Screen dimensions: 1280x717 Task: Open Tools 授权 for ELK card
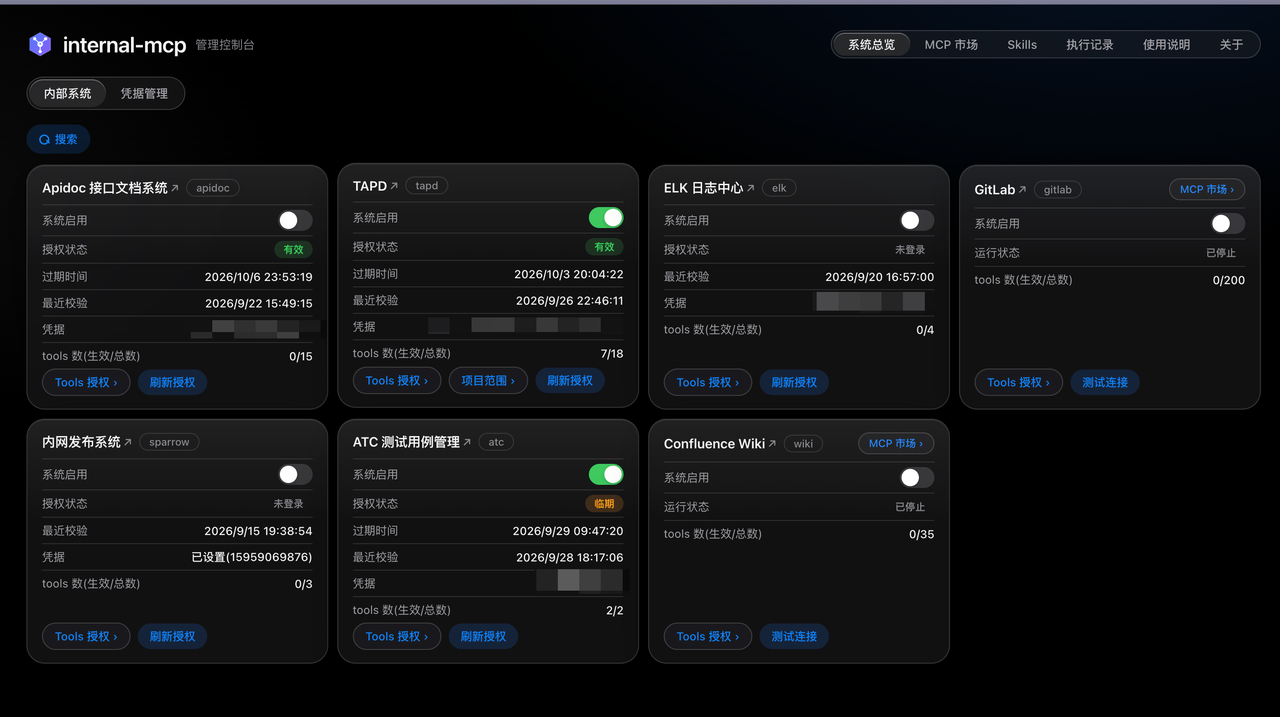click(708, 382)
